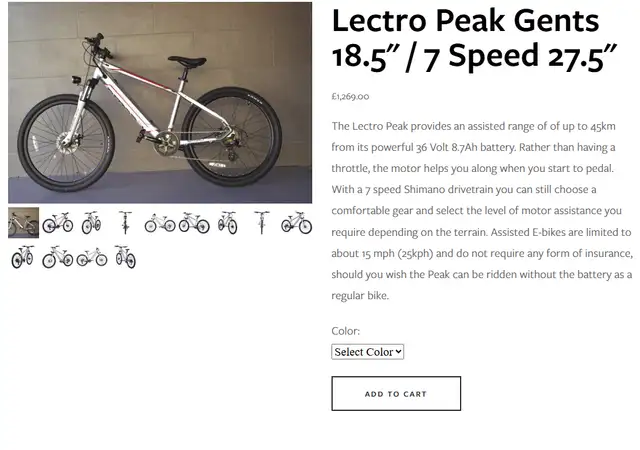Click the large main bike photo
Viewport: 640px width, 450px height.
(x=160, y=102)
